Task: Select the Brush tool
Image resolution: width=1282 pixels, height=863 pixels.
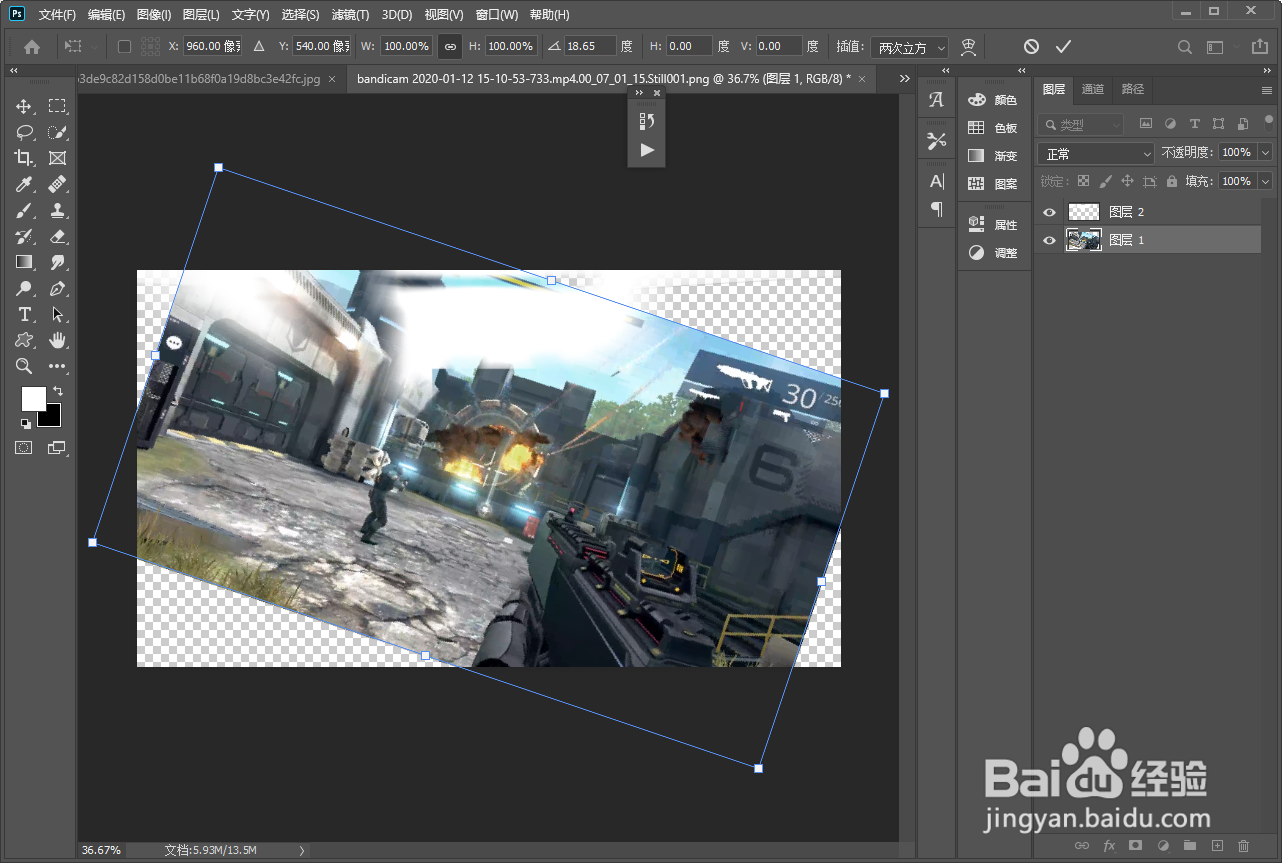Action: [24, 210]
